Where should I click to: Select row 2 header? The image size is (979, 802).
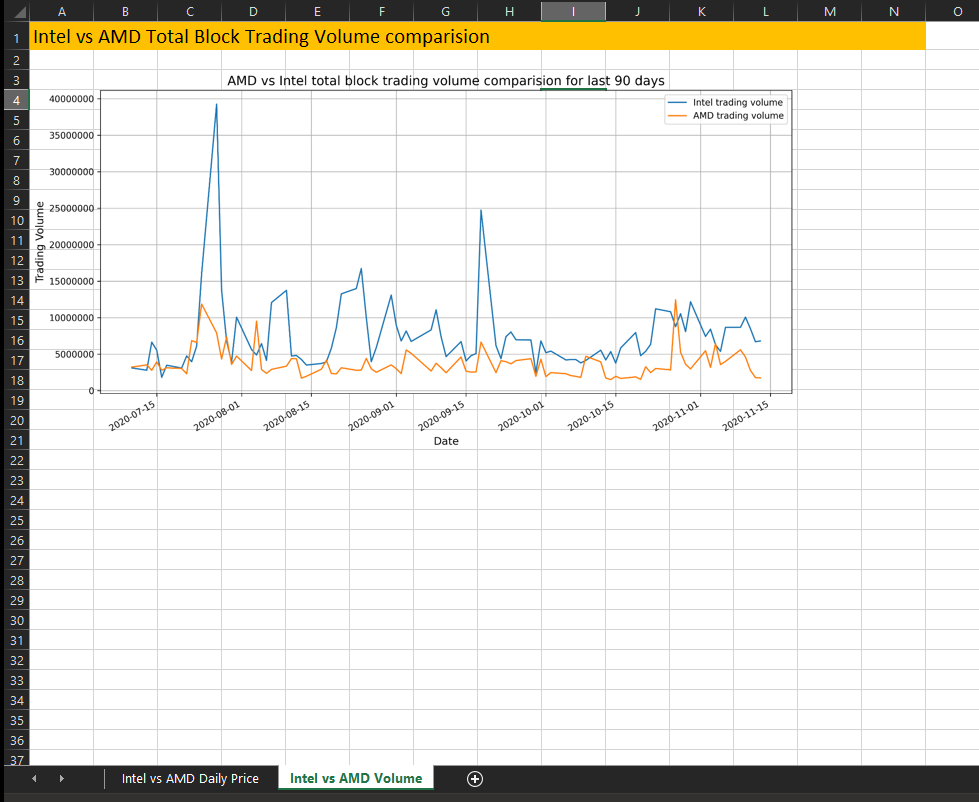pos(16,61)
